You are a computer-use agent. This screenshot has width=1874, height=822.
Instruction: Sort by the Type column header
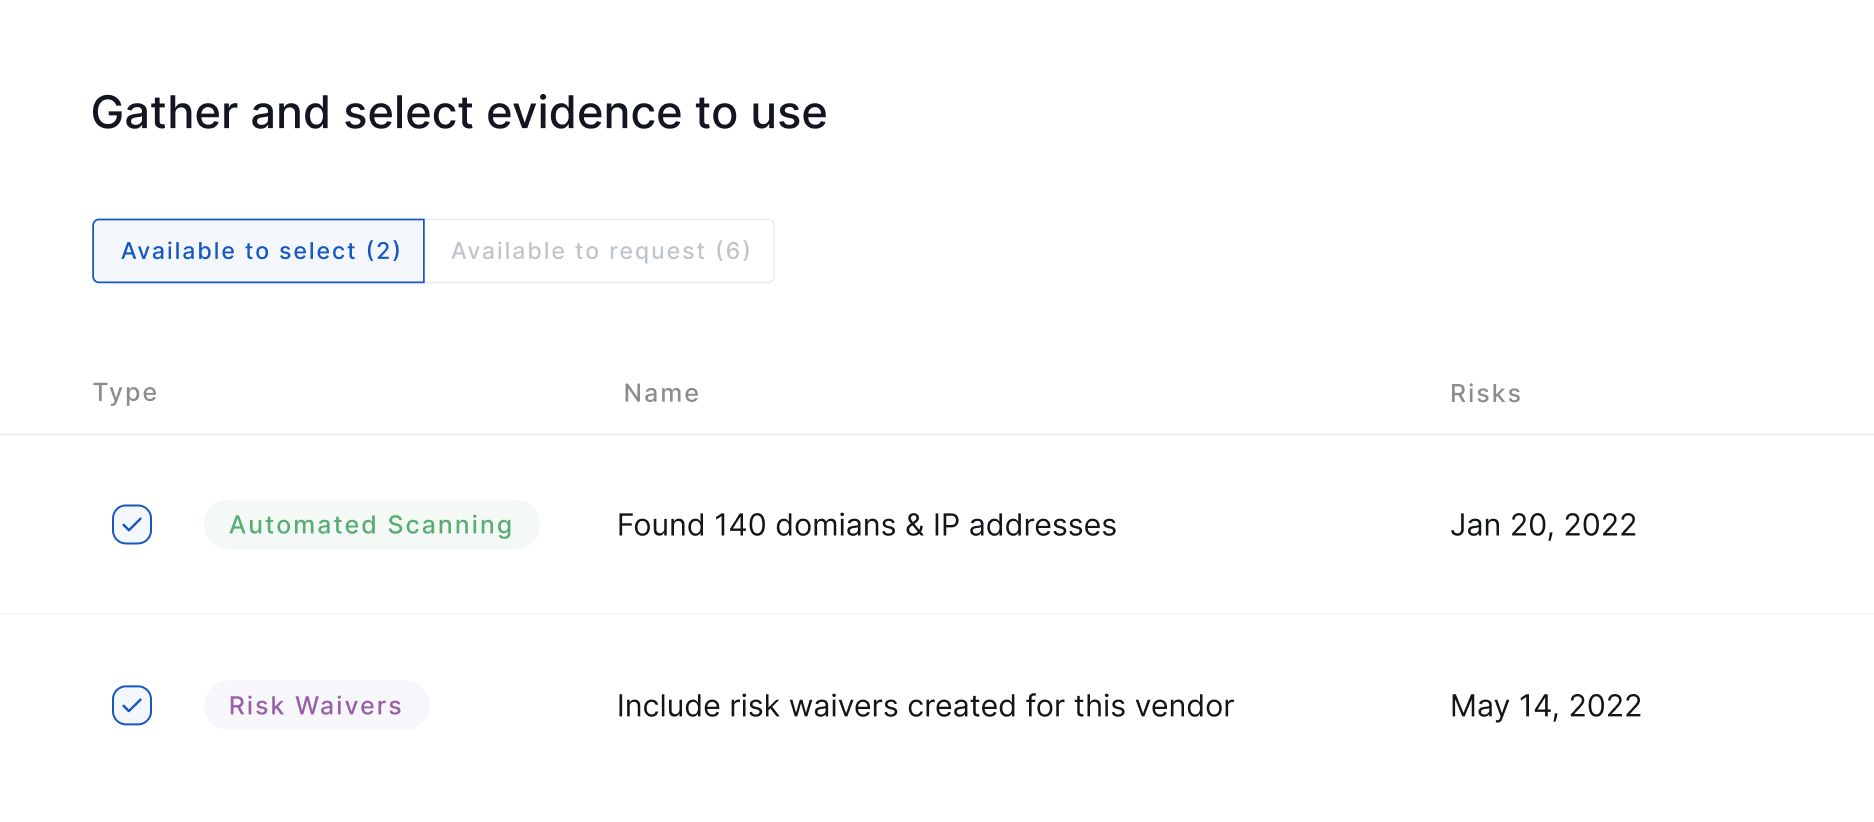point(125,393)
